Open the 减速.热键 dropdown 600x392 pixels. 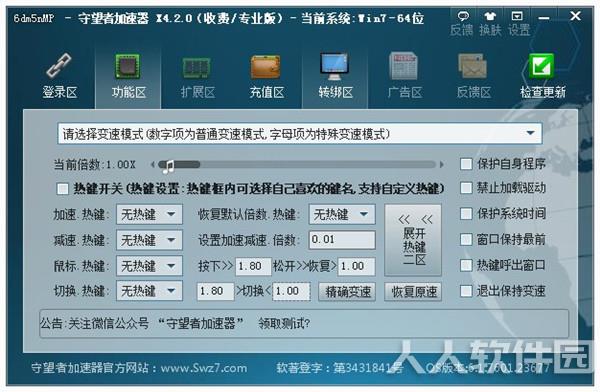[x=149, y=240]
